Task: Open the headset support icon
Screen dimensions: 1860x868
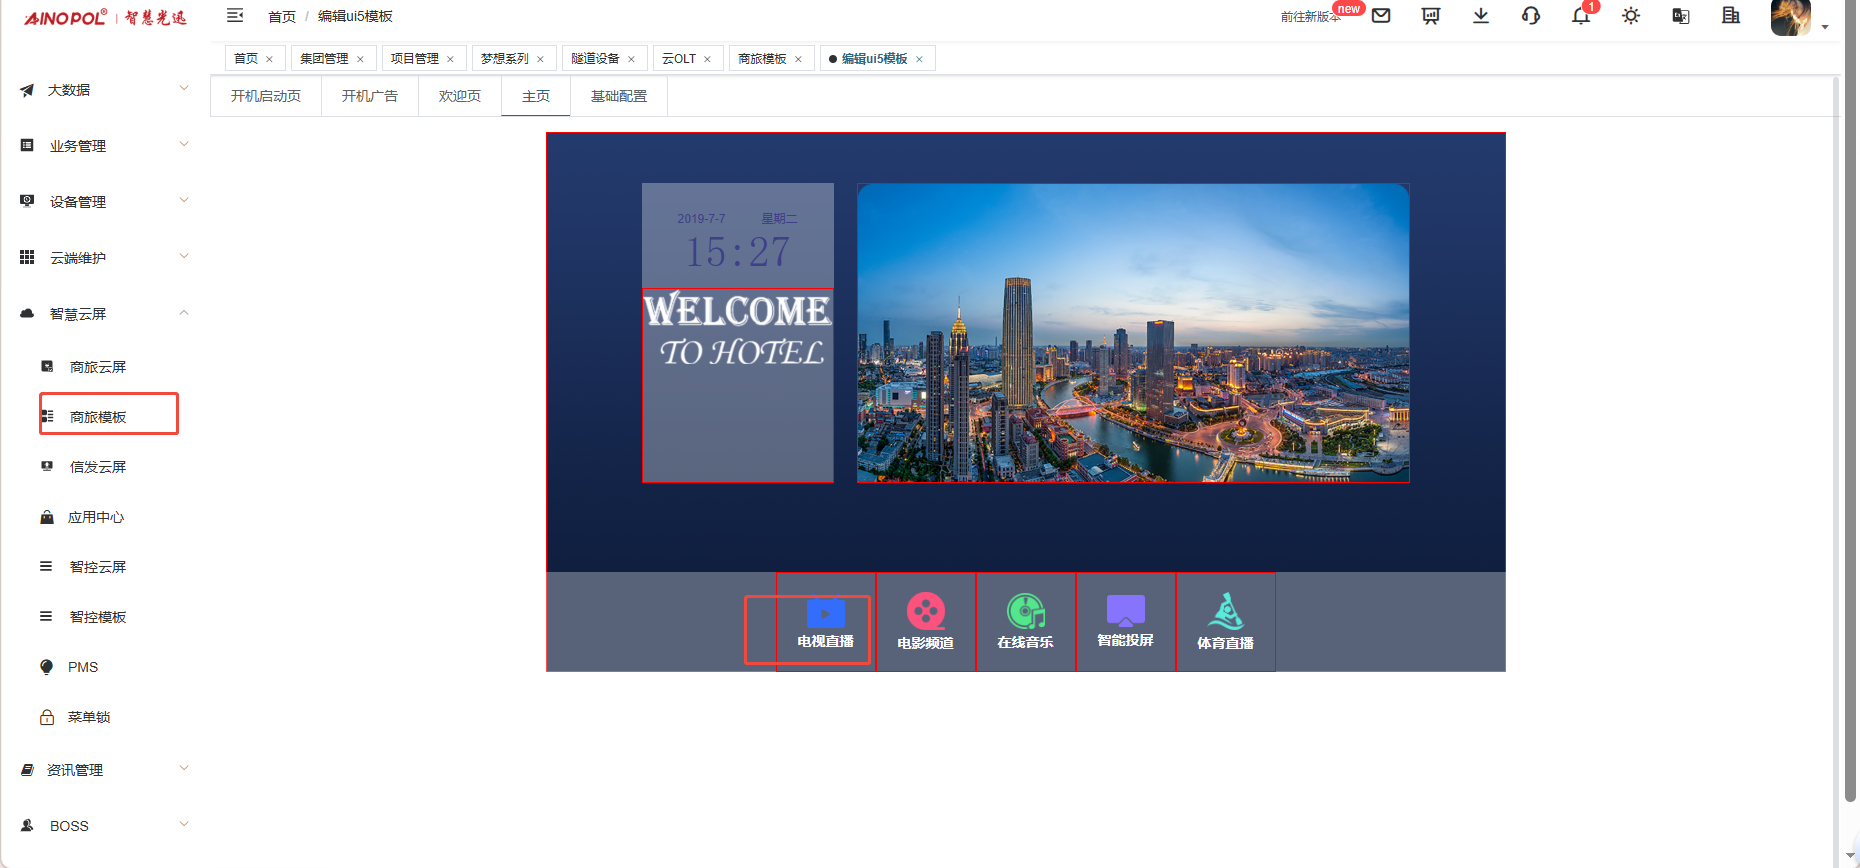Action: click(x=1531, y=16)
